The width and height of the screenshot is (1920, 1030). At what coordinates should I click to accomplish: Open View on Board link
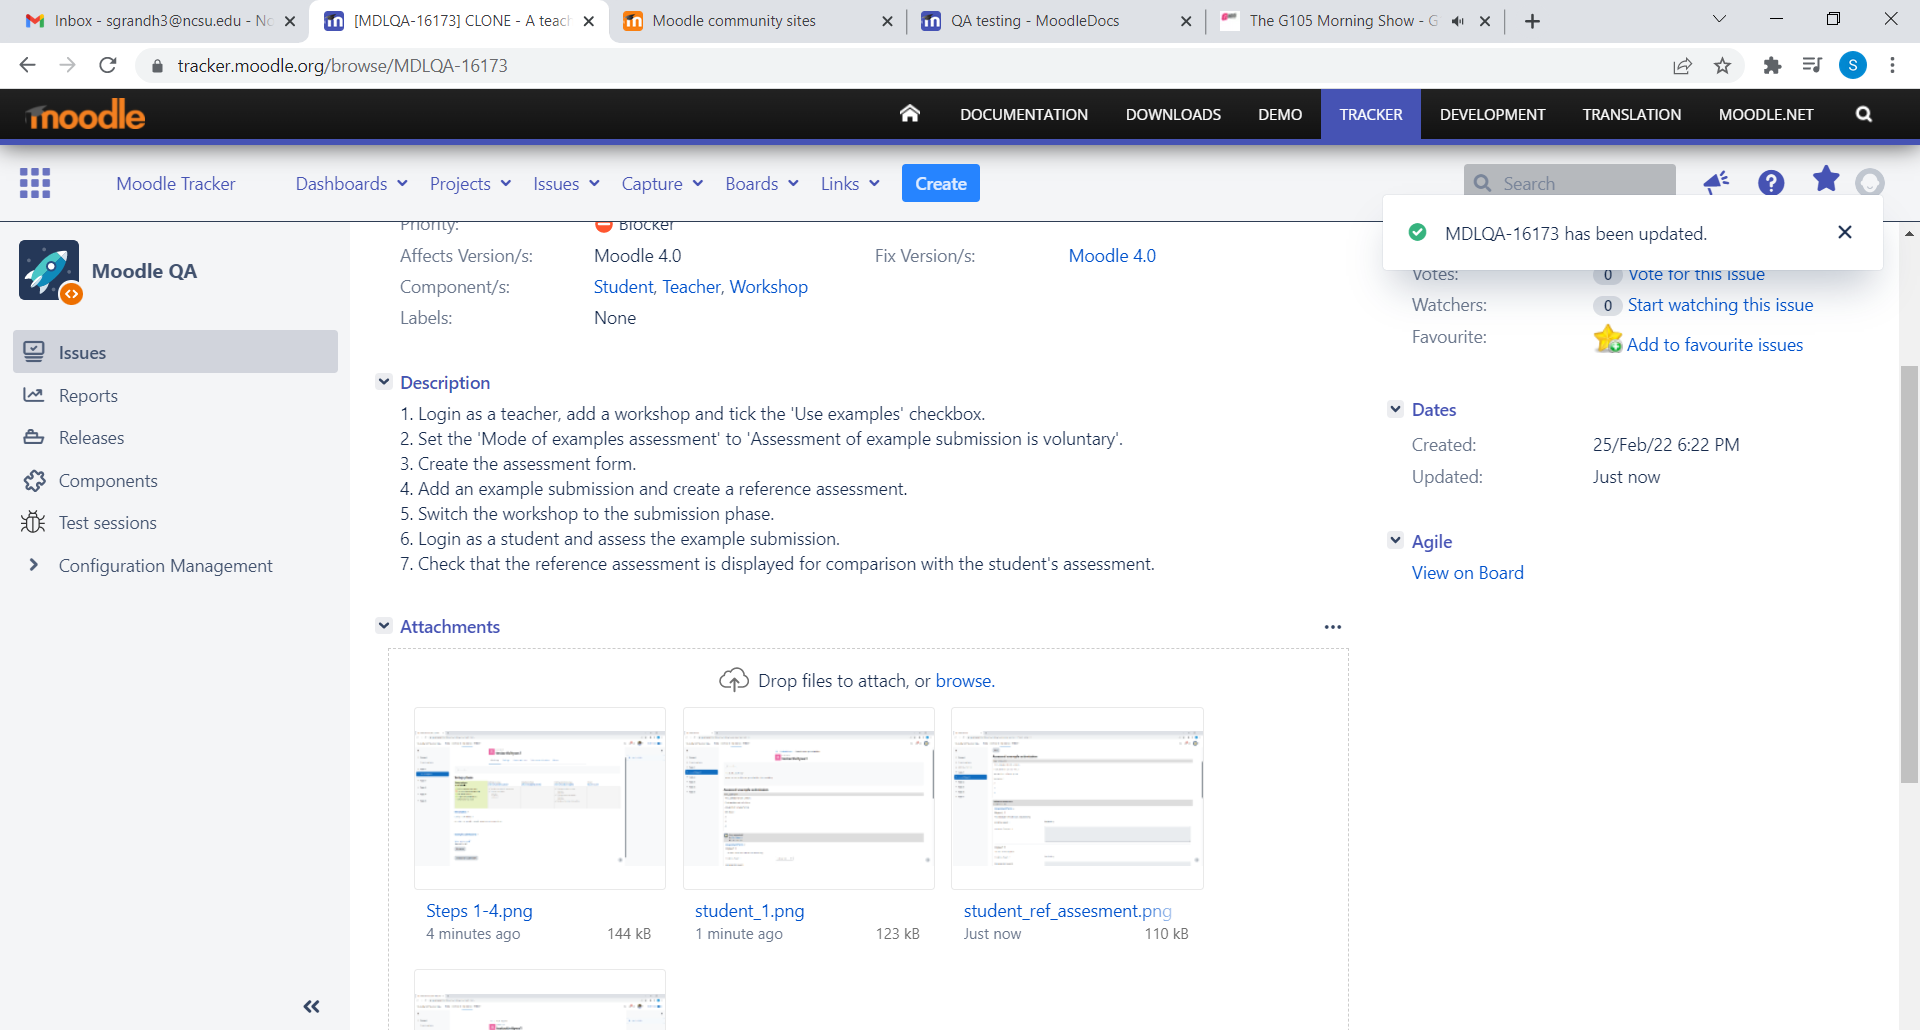point(1468,573)
